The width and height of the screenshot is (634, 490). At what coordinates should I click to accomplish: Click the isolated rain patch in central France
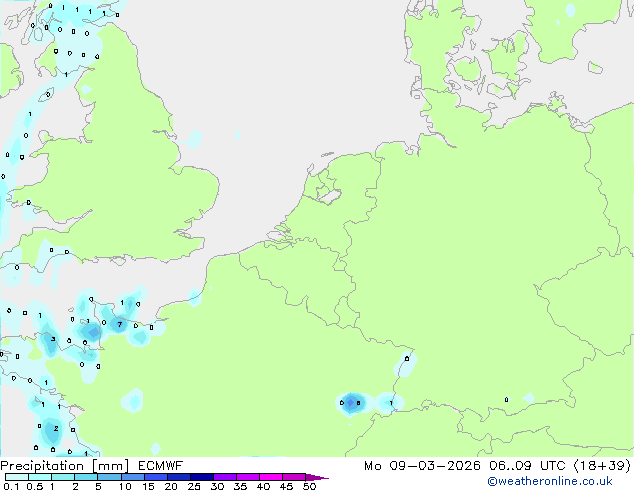tap(132, 401)
